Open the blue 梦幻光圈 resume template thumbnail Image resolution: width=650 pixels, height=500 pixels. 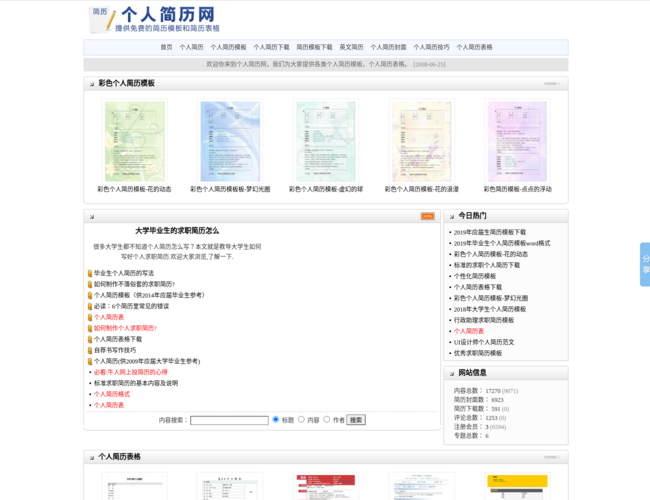[x=230, y=141]
